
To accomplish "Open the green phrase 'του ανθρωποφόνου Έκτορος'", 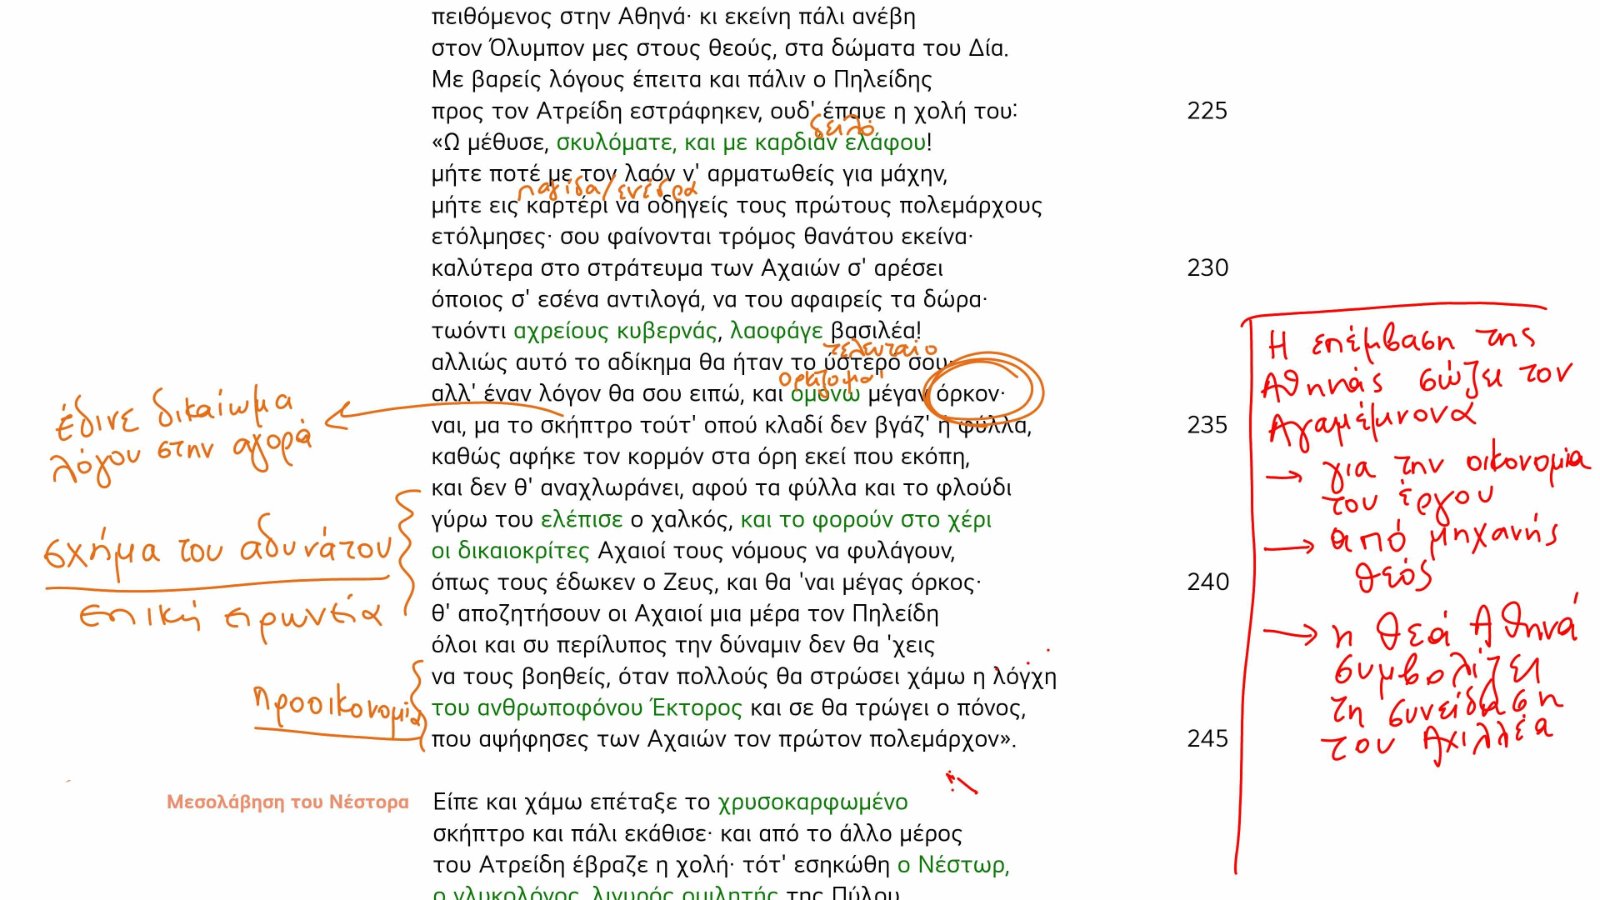I will click(x=587, y=708).
